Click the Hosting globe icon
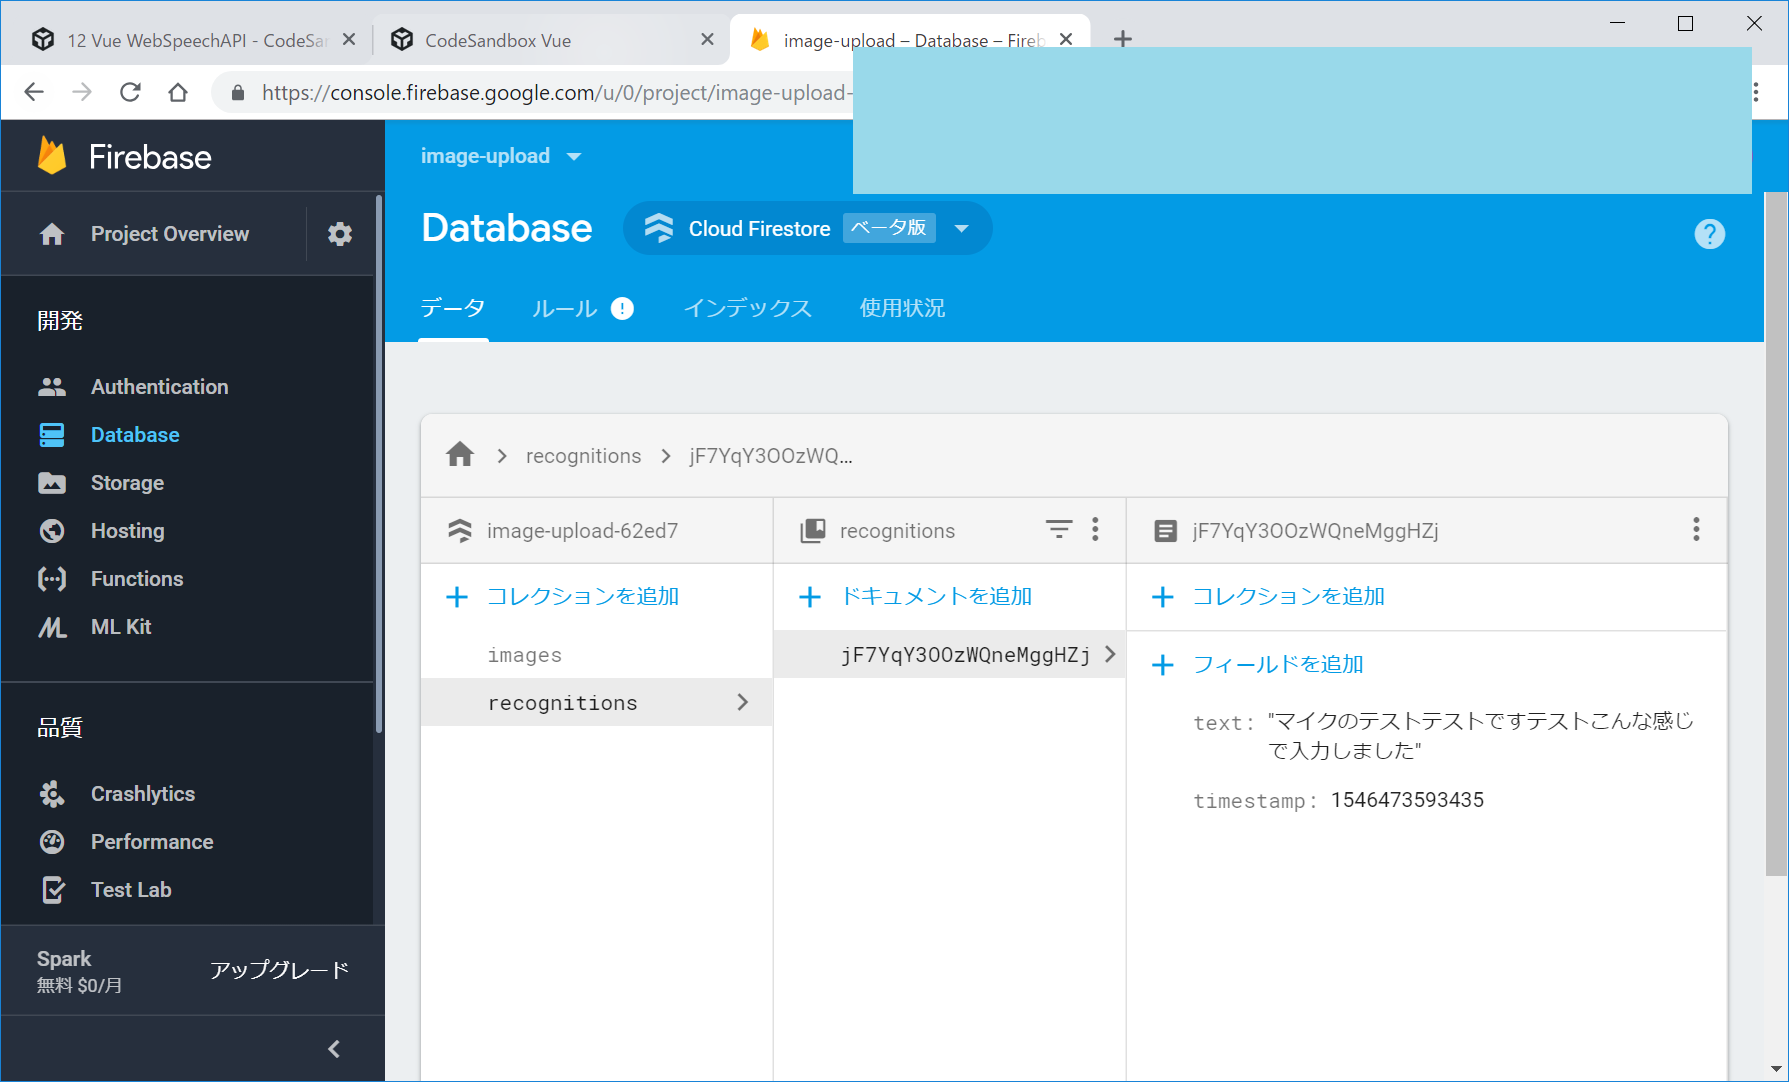The image size is (1789, 1082). point(52,531)
